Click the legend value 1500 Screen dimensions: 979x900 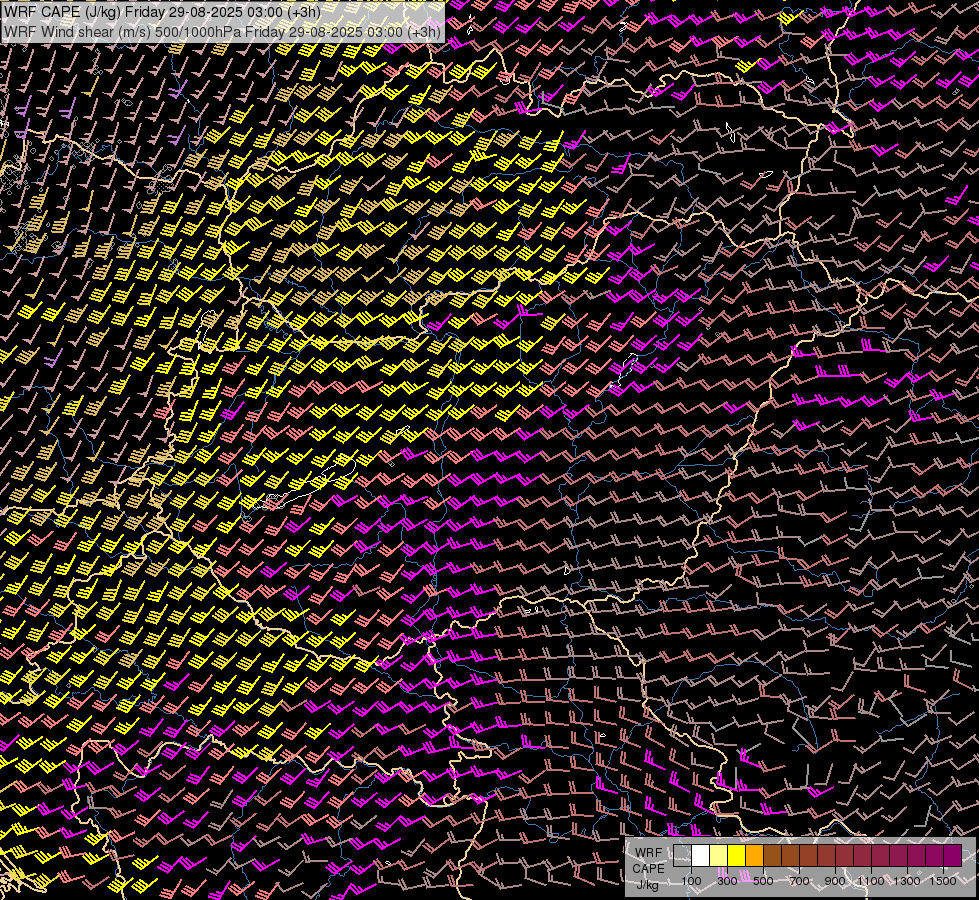point(943,881)
